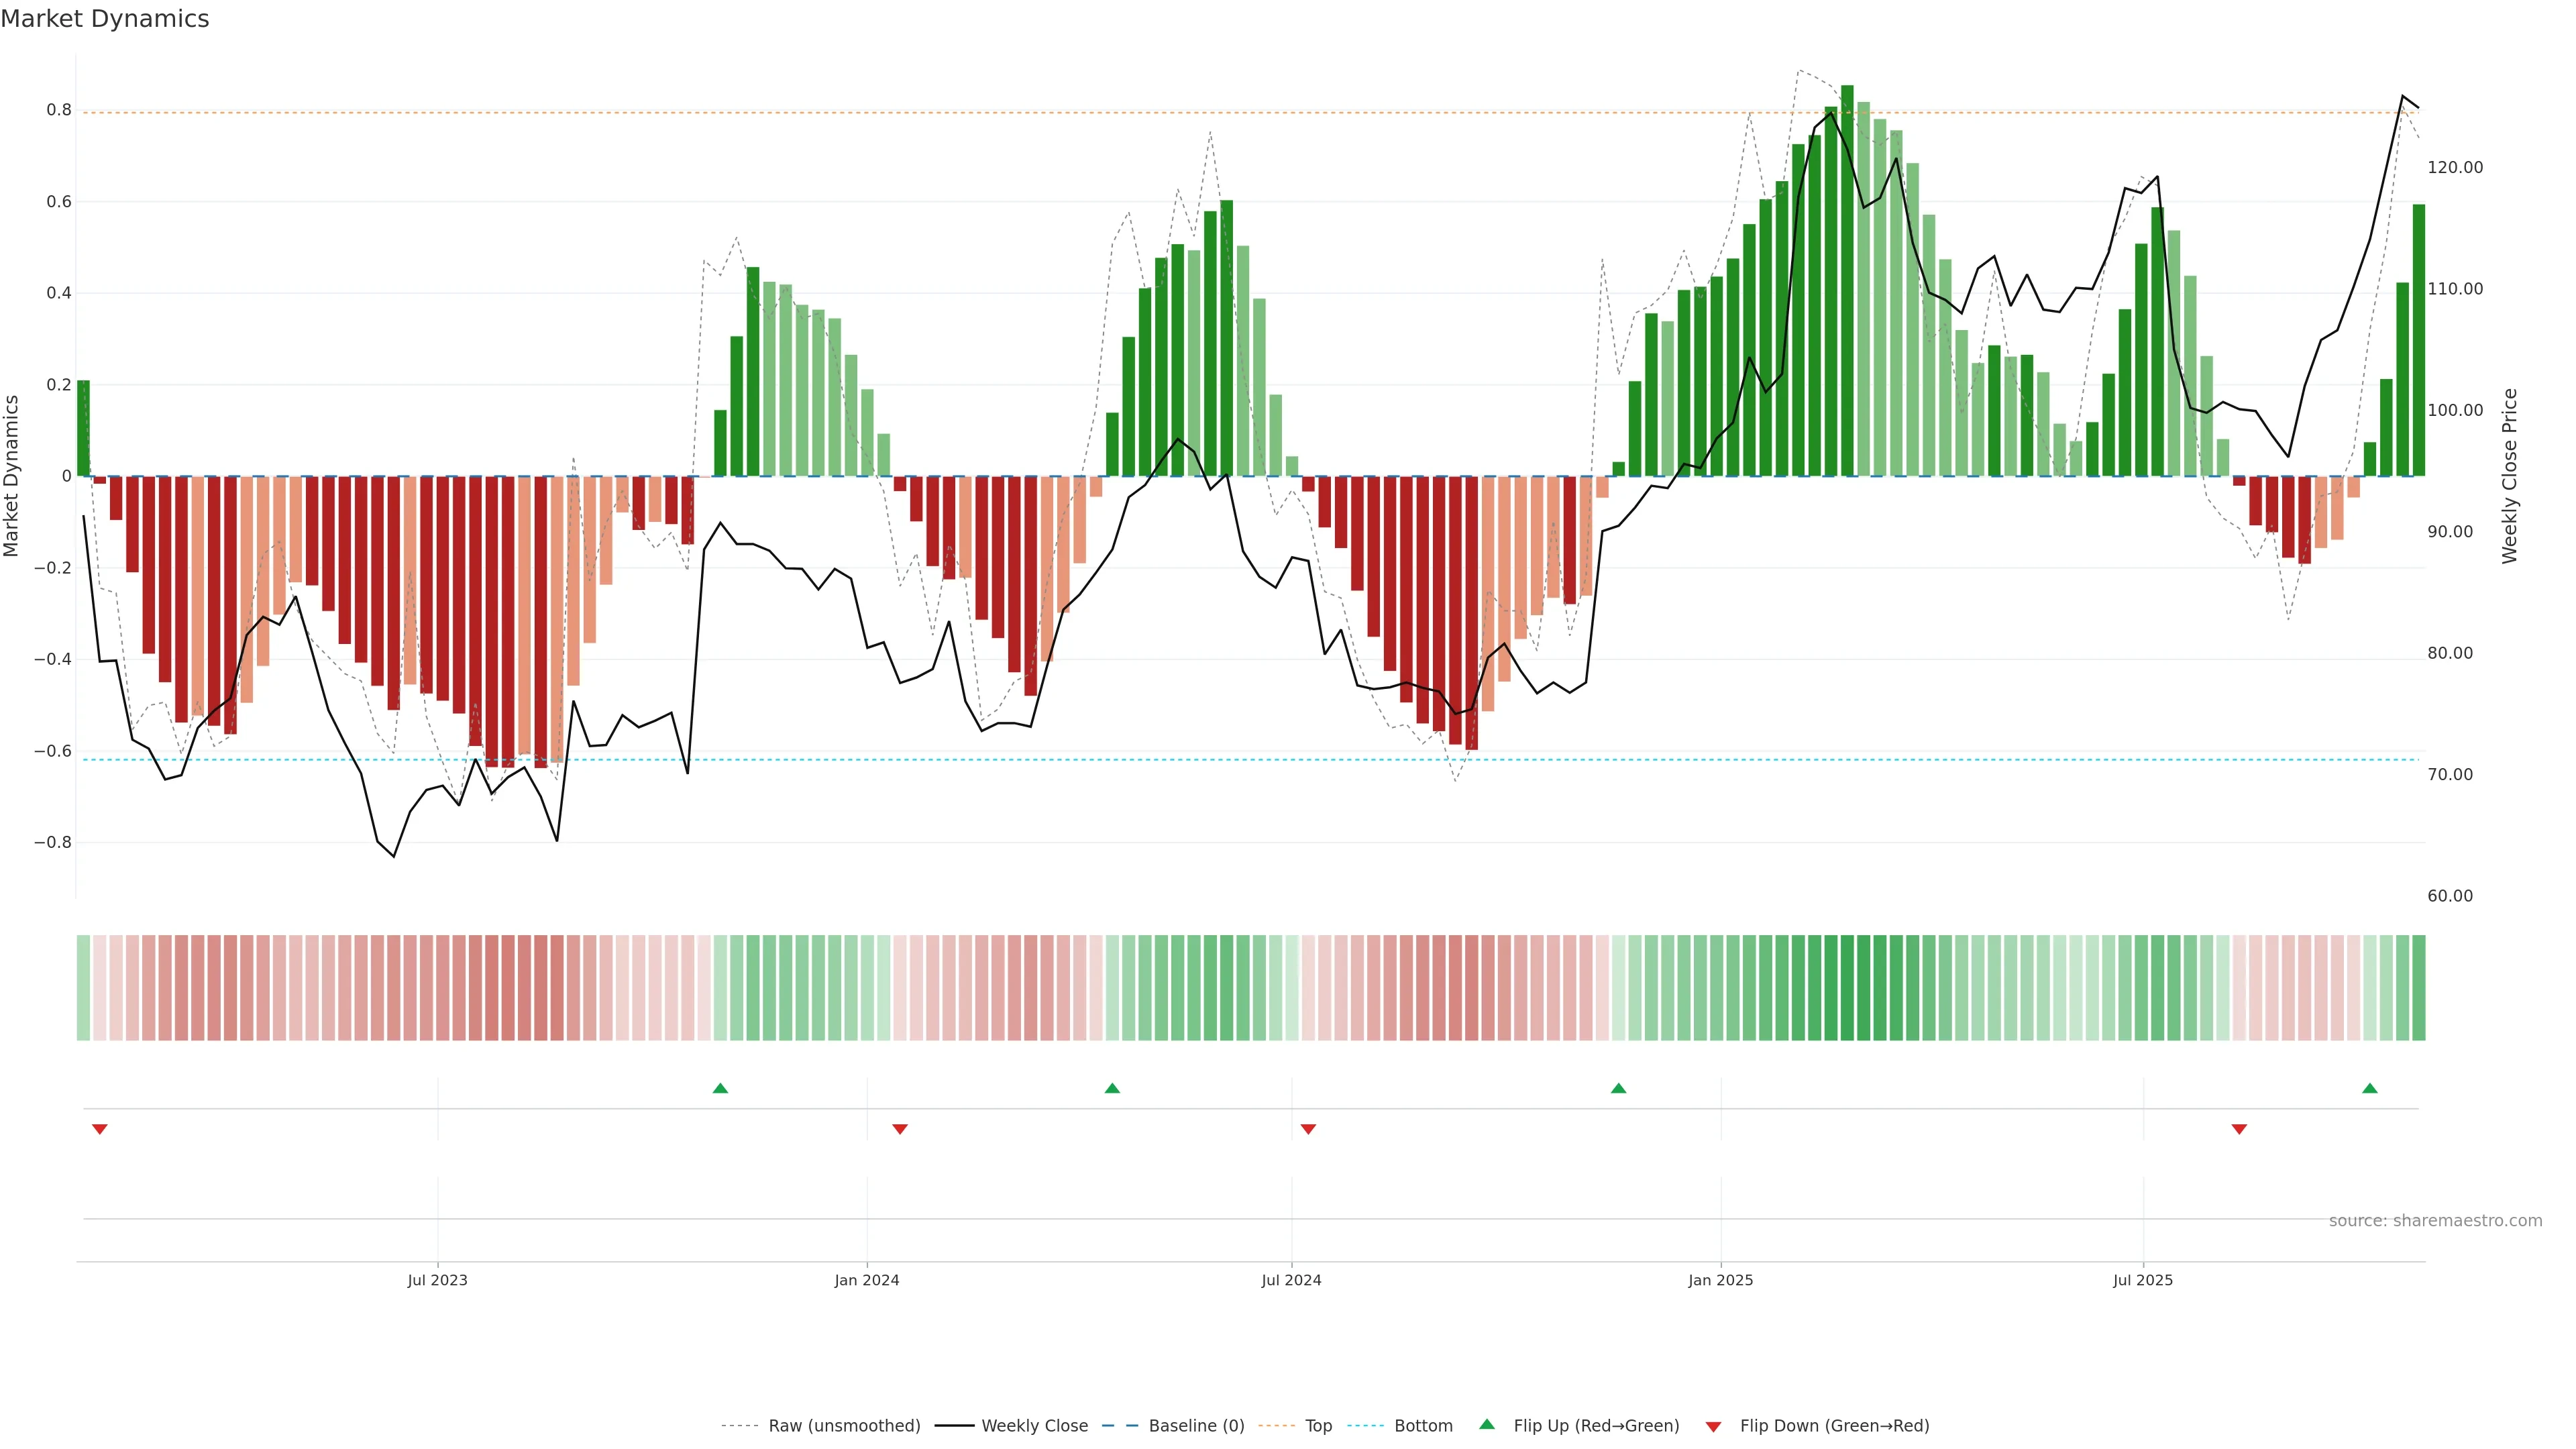Hide the Top threshold legend entry
The image size is (2576, 1449).
click(1318, 1426)
